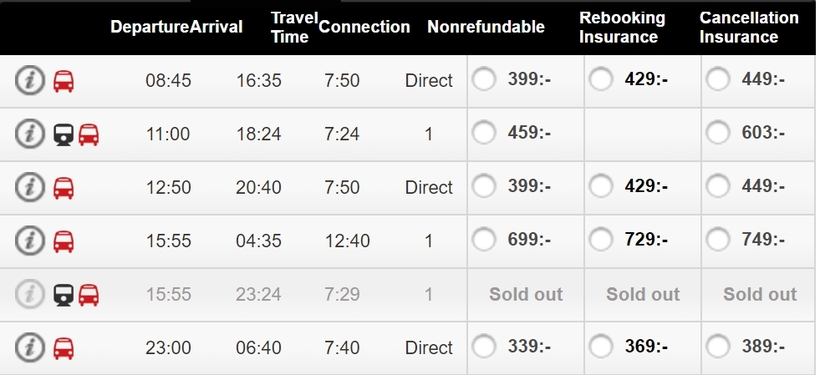The height and width of the screenshot is (375, 820).
Task: Click info icon for 12:50 departure
Action: tap(29, 187)
